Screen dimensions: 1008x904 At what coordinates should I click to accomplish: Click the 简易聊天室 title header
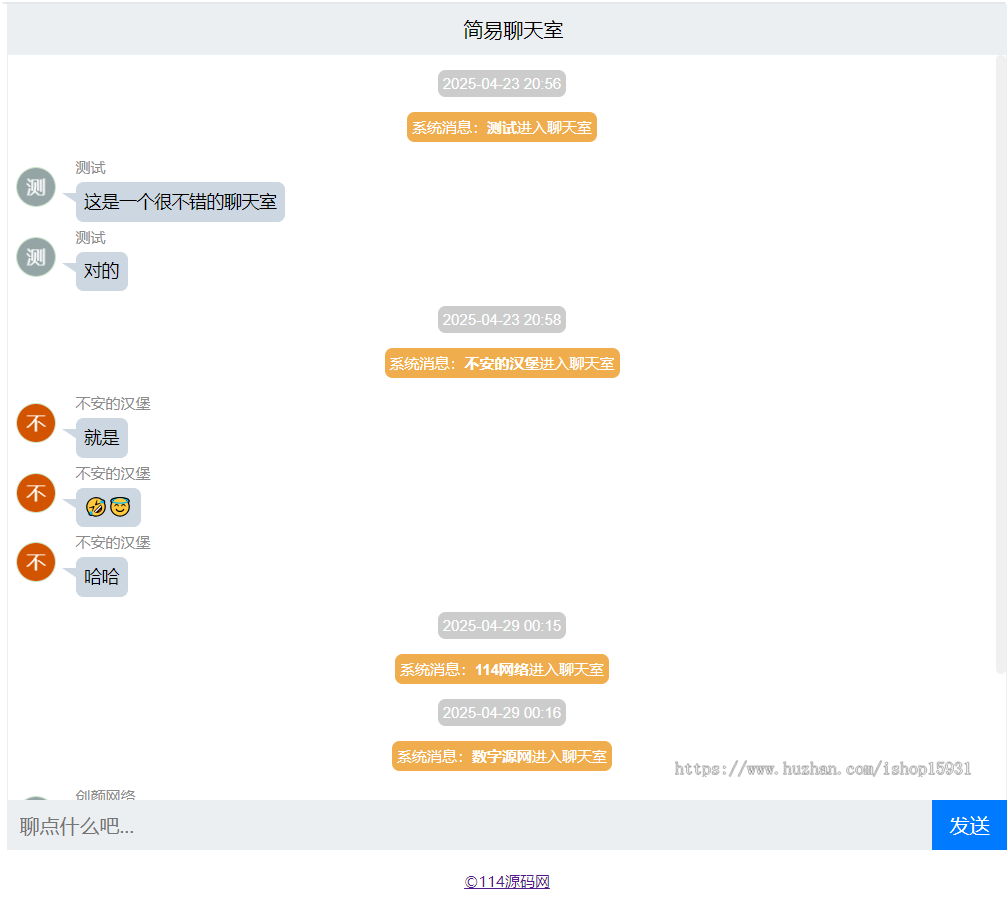[x=513, y=30]
